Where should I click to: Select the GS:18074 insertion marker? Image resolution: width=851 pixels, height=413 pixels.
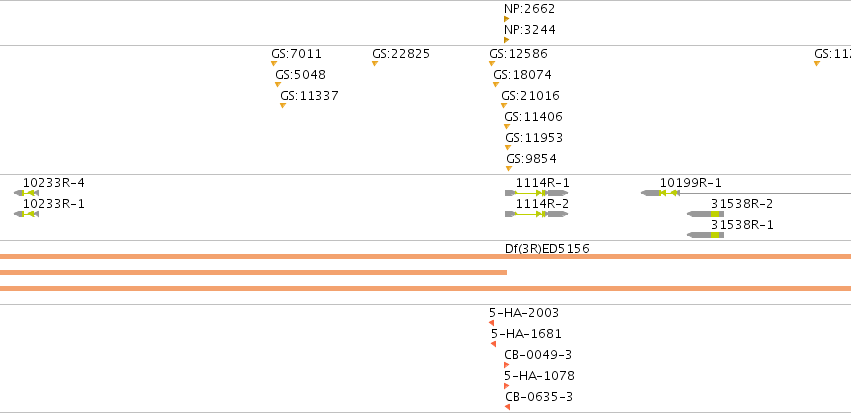pos(496,85)
